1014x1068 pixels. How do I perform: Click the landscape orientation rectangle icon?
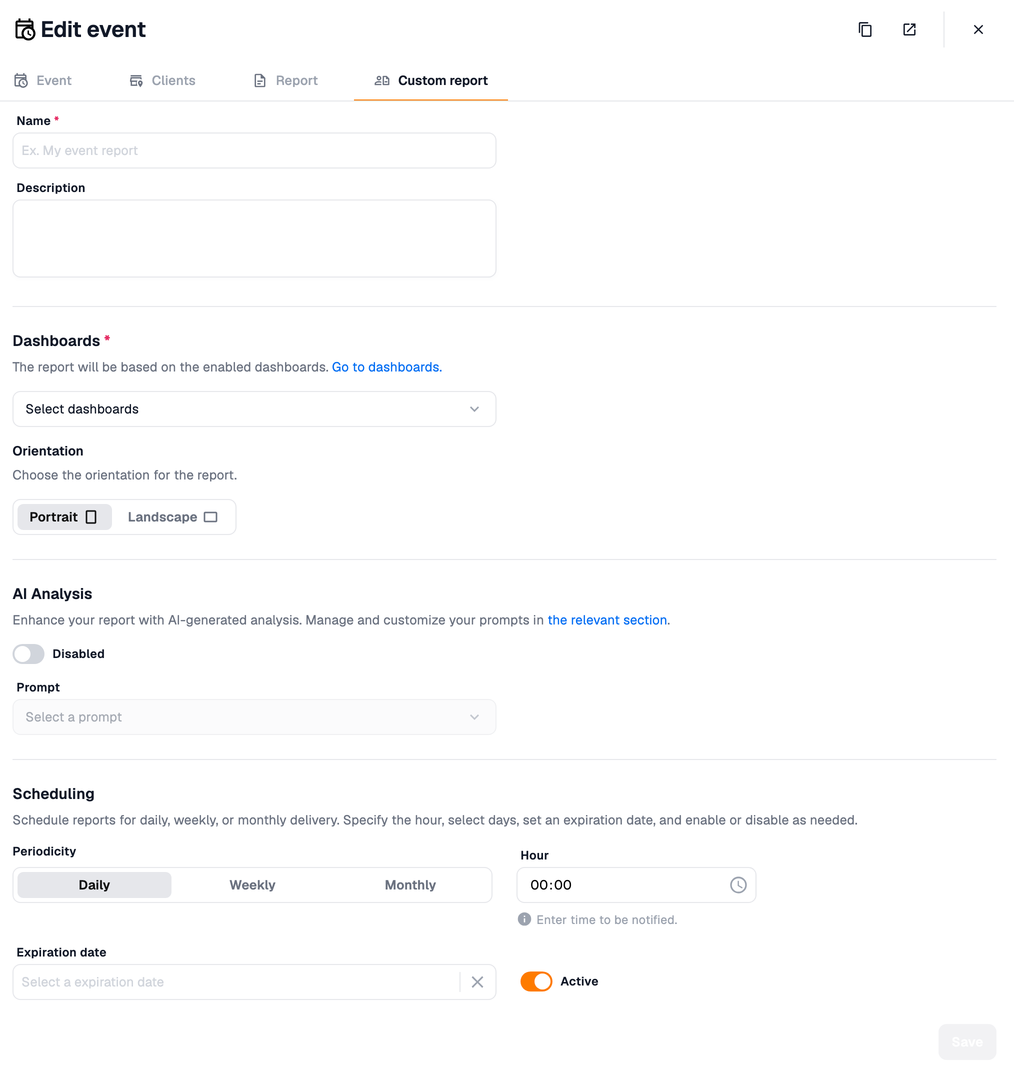(x=210, y=517)
